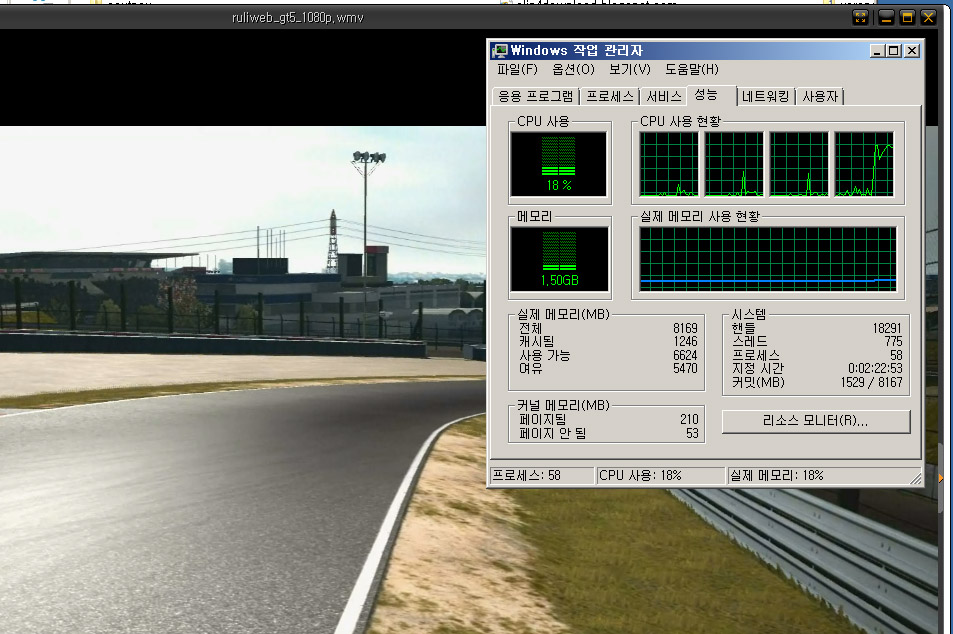Click the 페이지됨 kernel memory value 210
953x634 pixels.
tap(689, 419)
